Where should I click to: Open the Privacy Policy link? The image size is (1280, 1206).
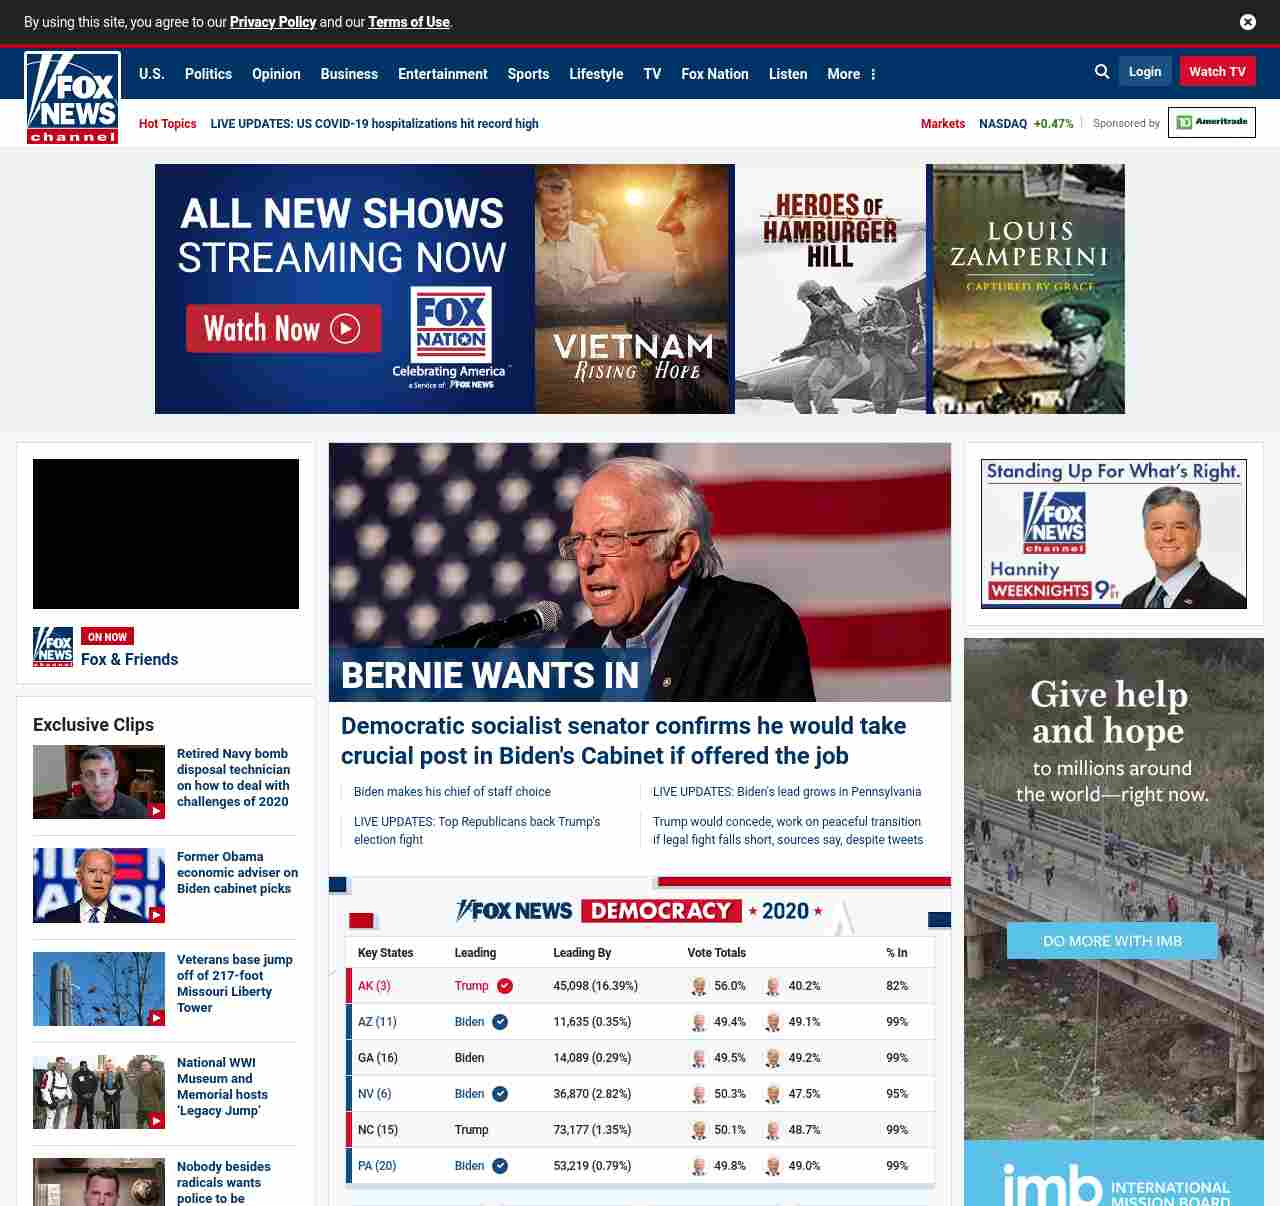[272, 22]
